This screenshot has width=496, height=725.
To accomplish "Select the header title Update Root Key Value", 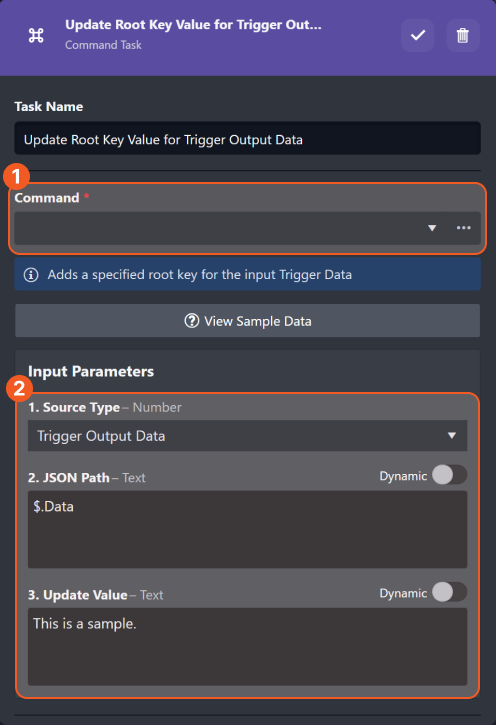I will point(193,25).
